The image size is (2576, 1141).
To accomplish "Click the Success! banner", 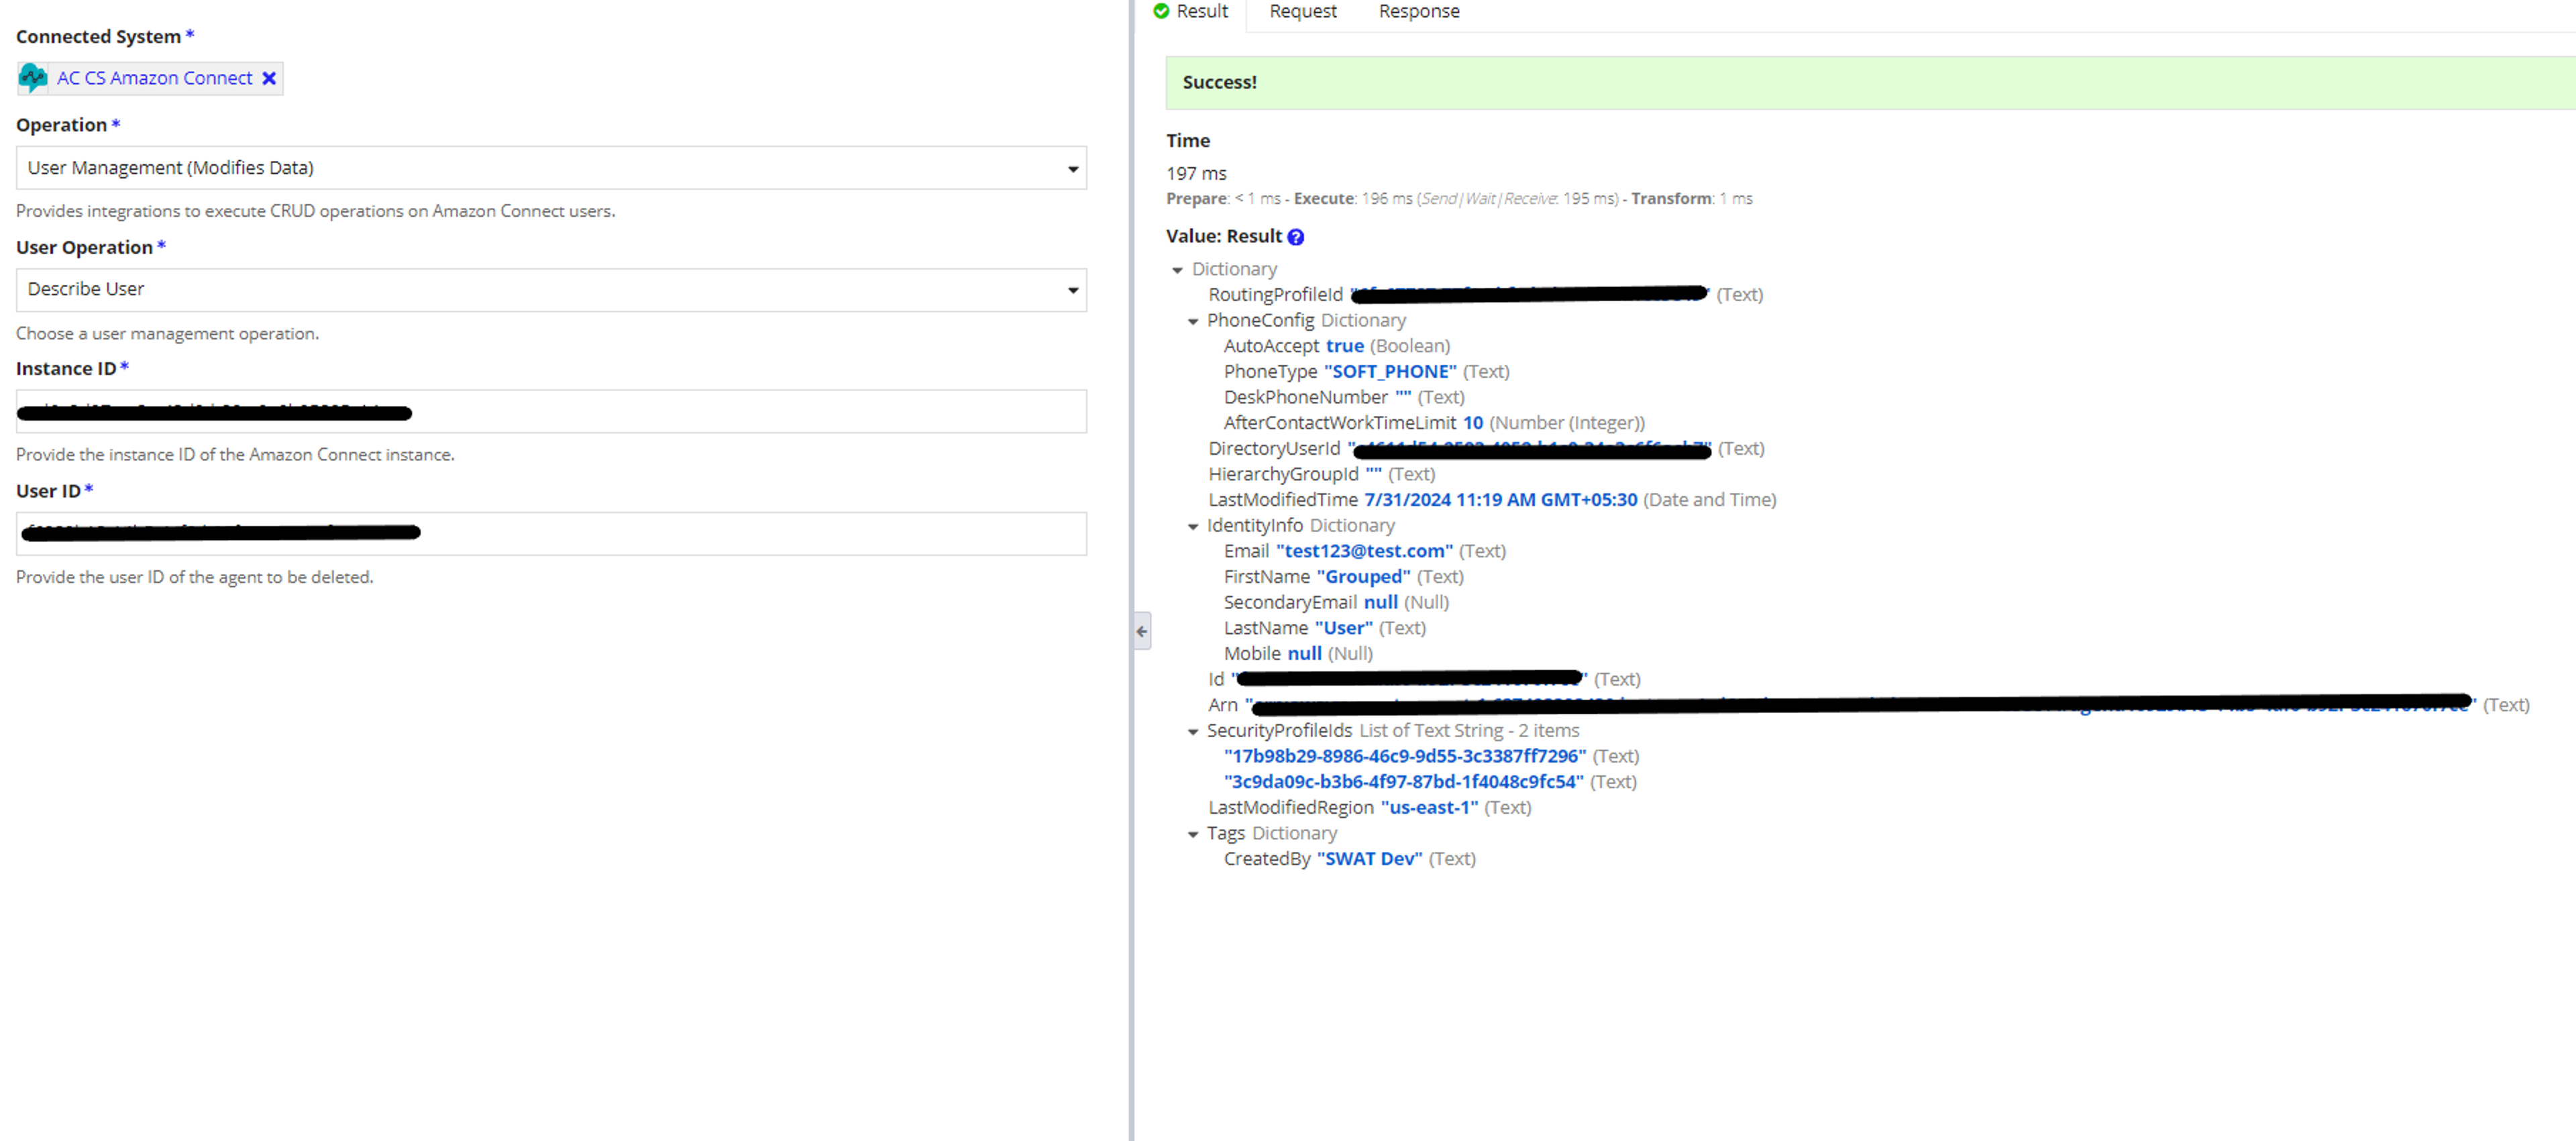I will [1870, 83].
